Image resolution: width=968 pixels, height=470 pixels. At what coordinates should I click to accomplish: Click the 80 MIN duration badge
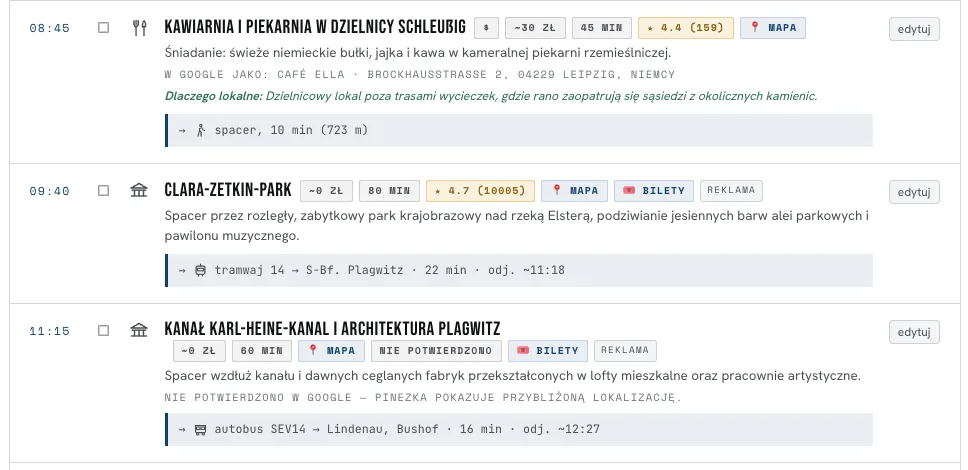(390, 191)
